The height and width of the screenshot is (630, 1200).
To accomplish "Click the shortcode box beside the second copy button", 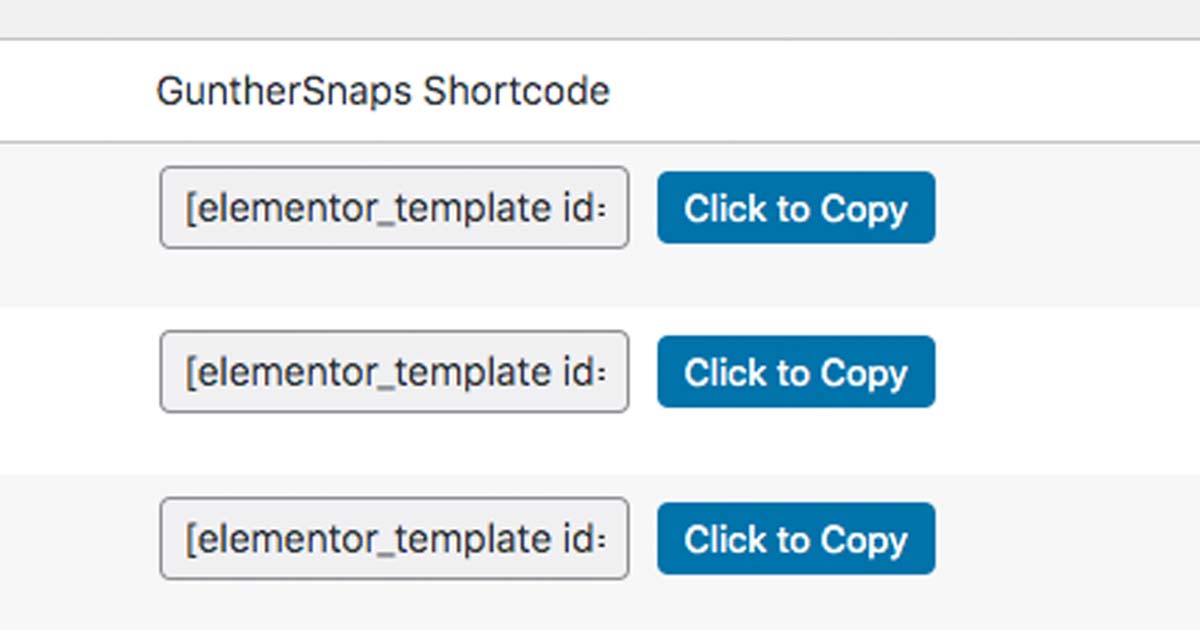I will tap(393, 372).
